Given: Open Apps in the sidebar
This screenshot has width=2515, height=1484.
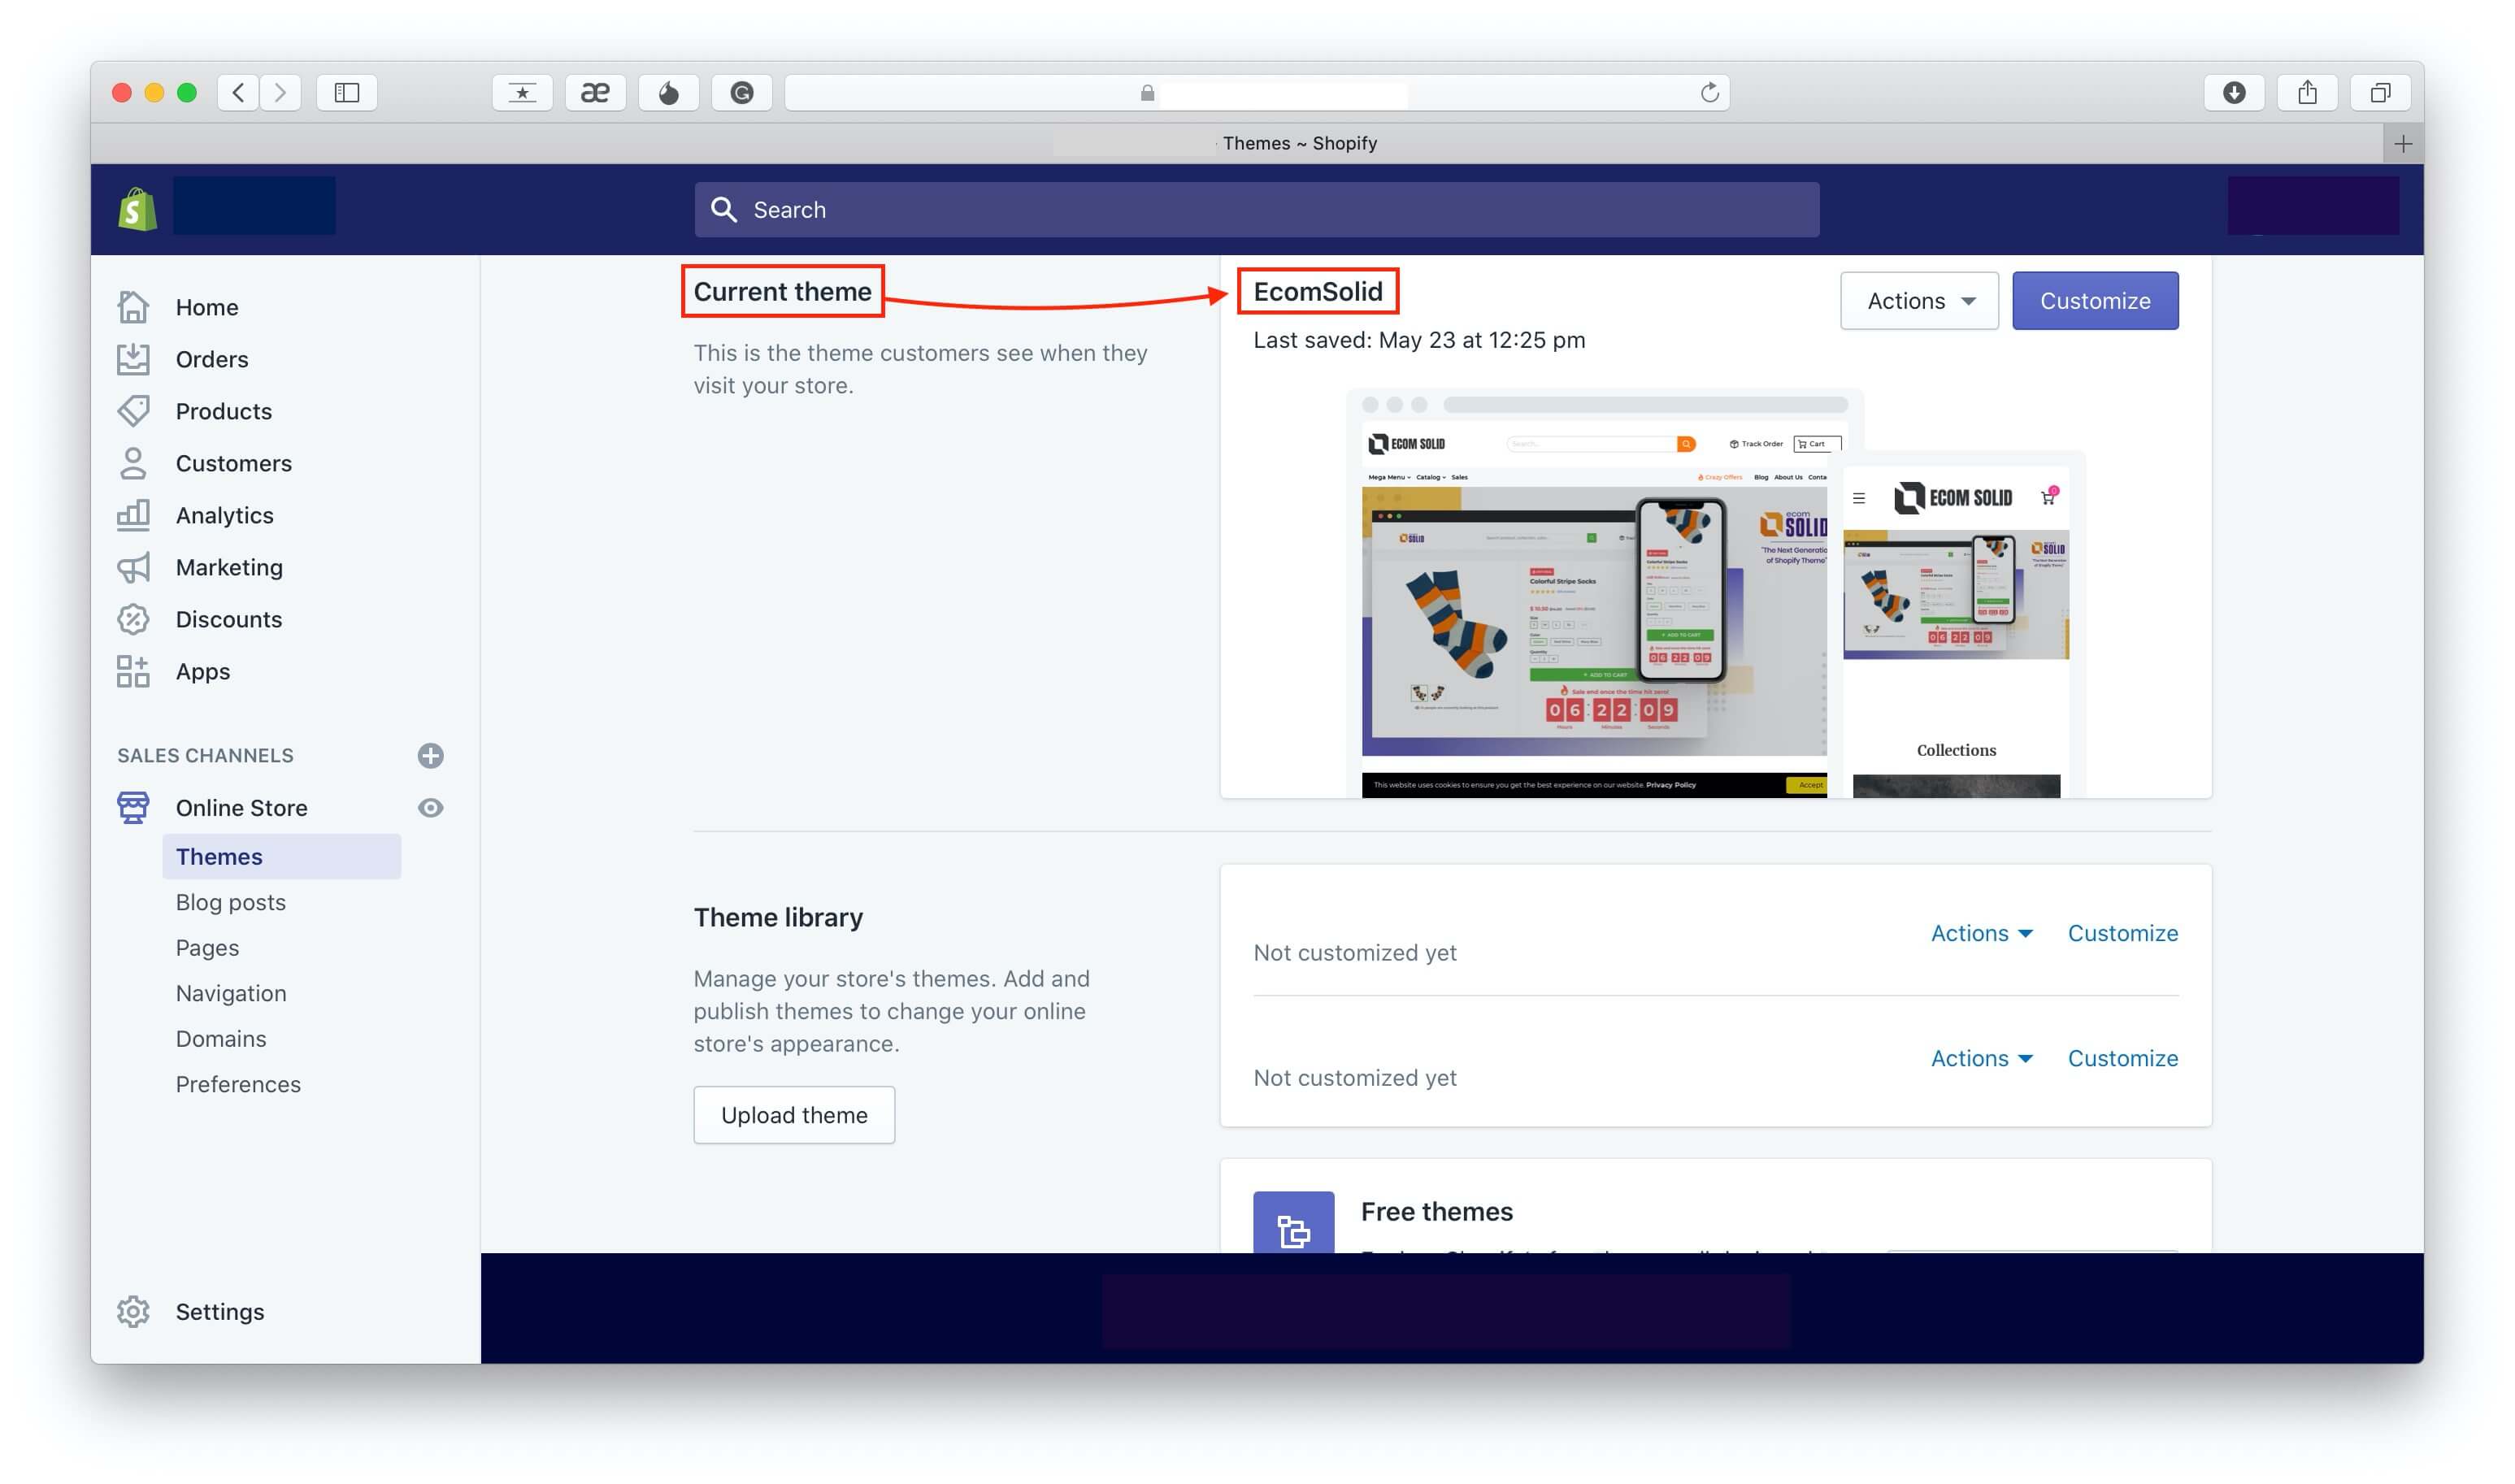Looking at the screenshot, I should coord(203,671).
